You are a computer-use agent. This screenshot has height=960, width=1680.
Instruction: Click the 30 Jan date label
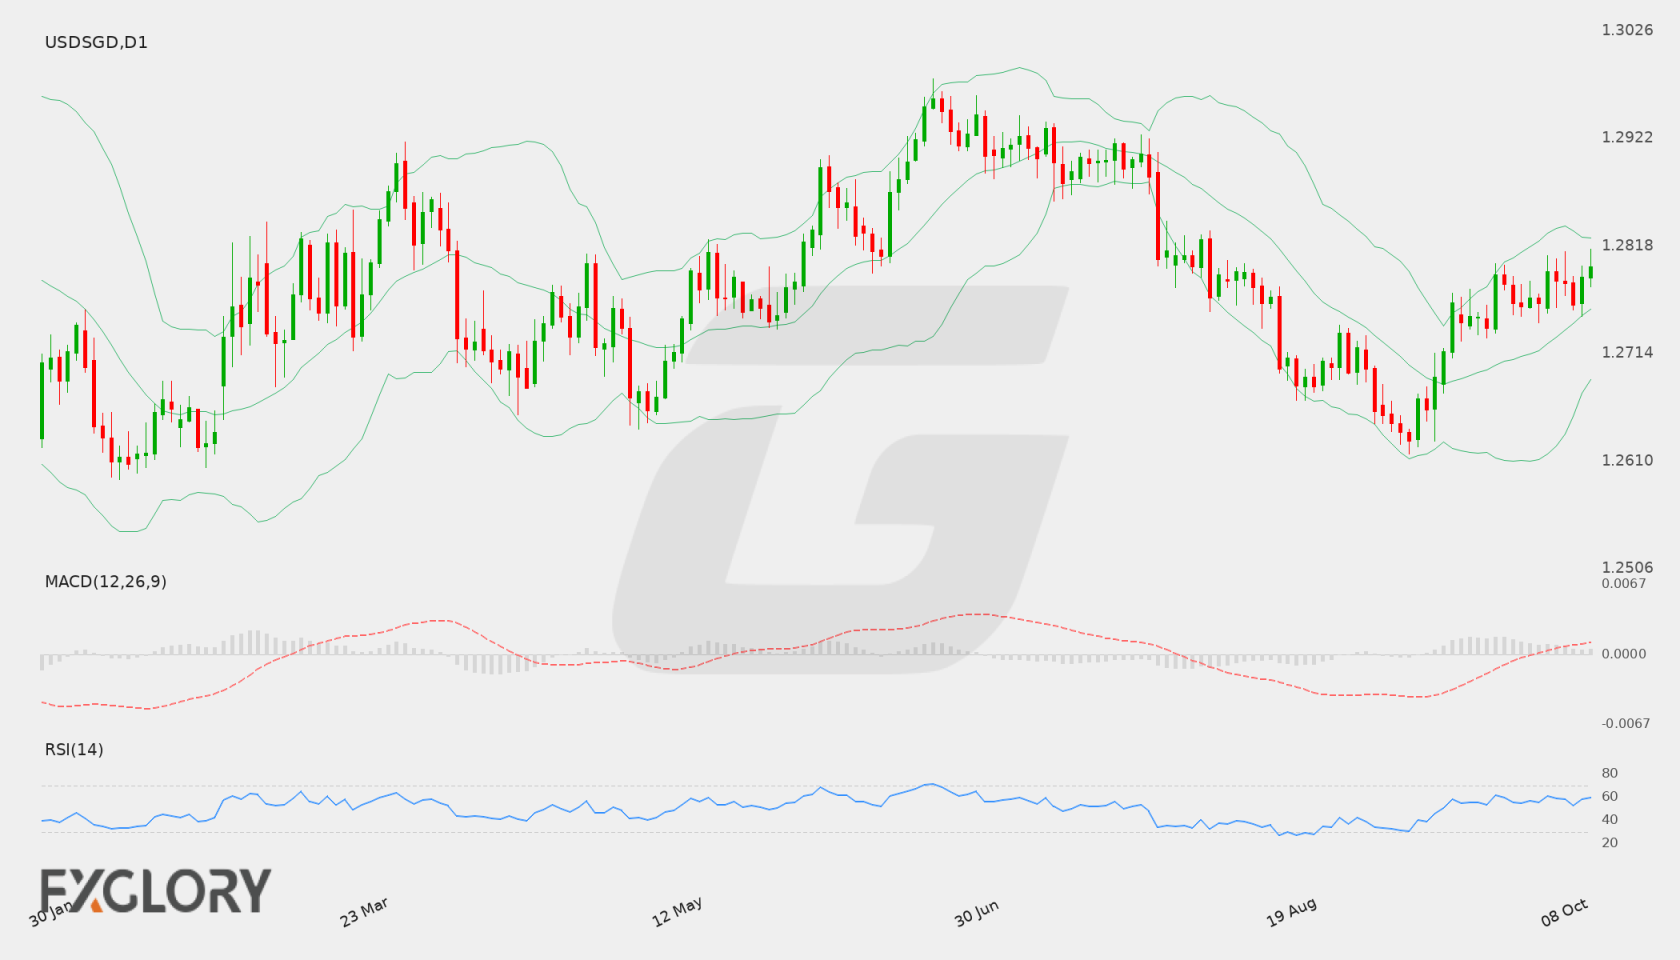click(x=52, y=912)
